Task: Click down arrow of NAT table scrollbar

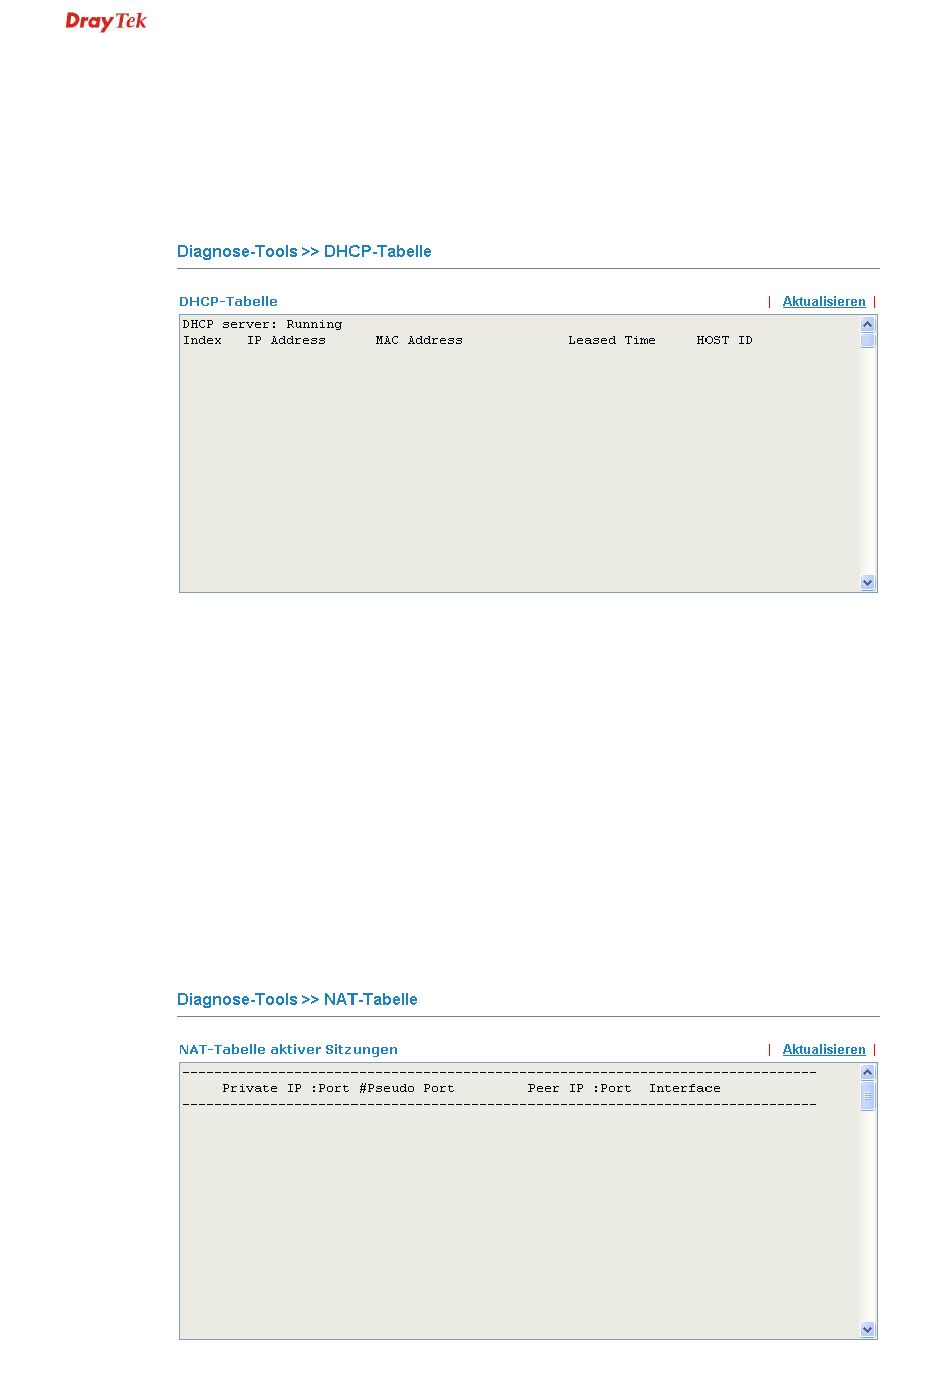Action: click(867, 1330)
